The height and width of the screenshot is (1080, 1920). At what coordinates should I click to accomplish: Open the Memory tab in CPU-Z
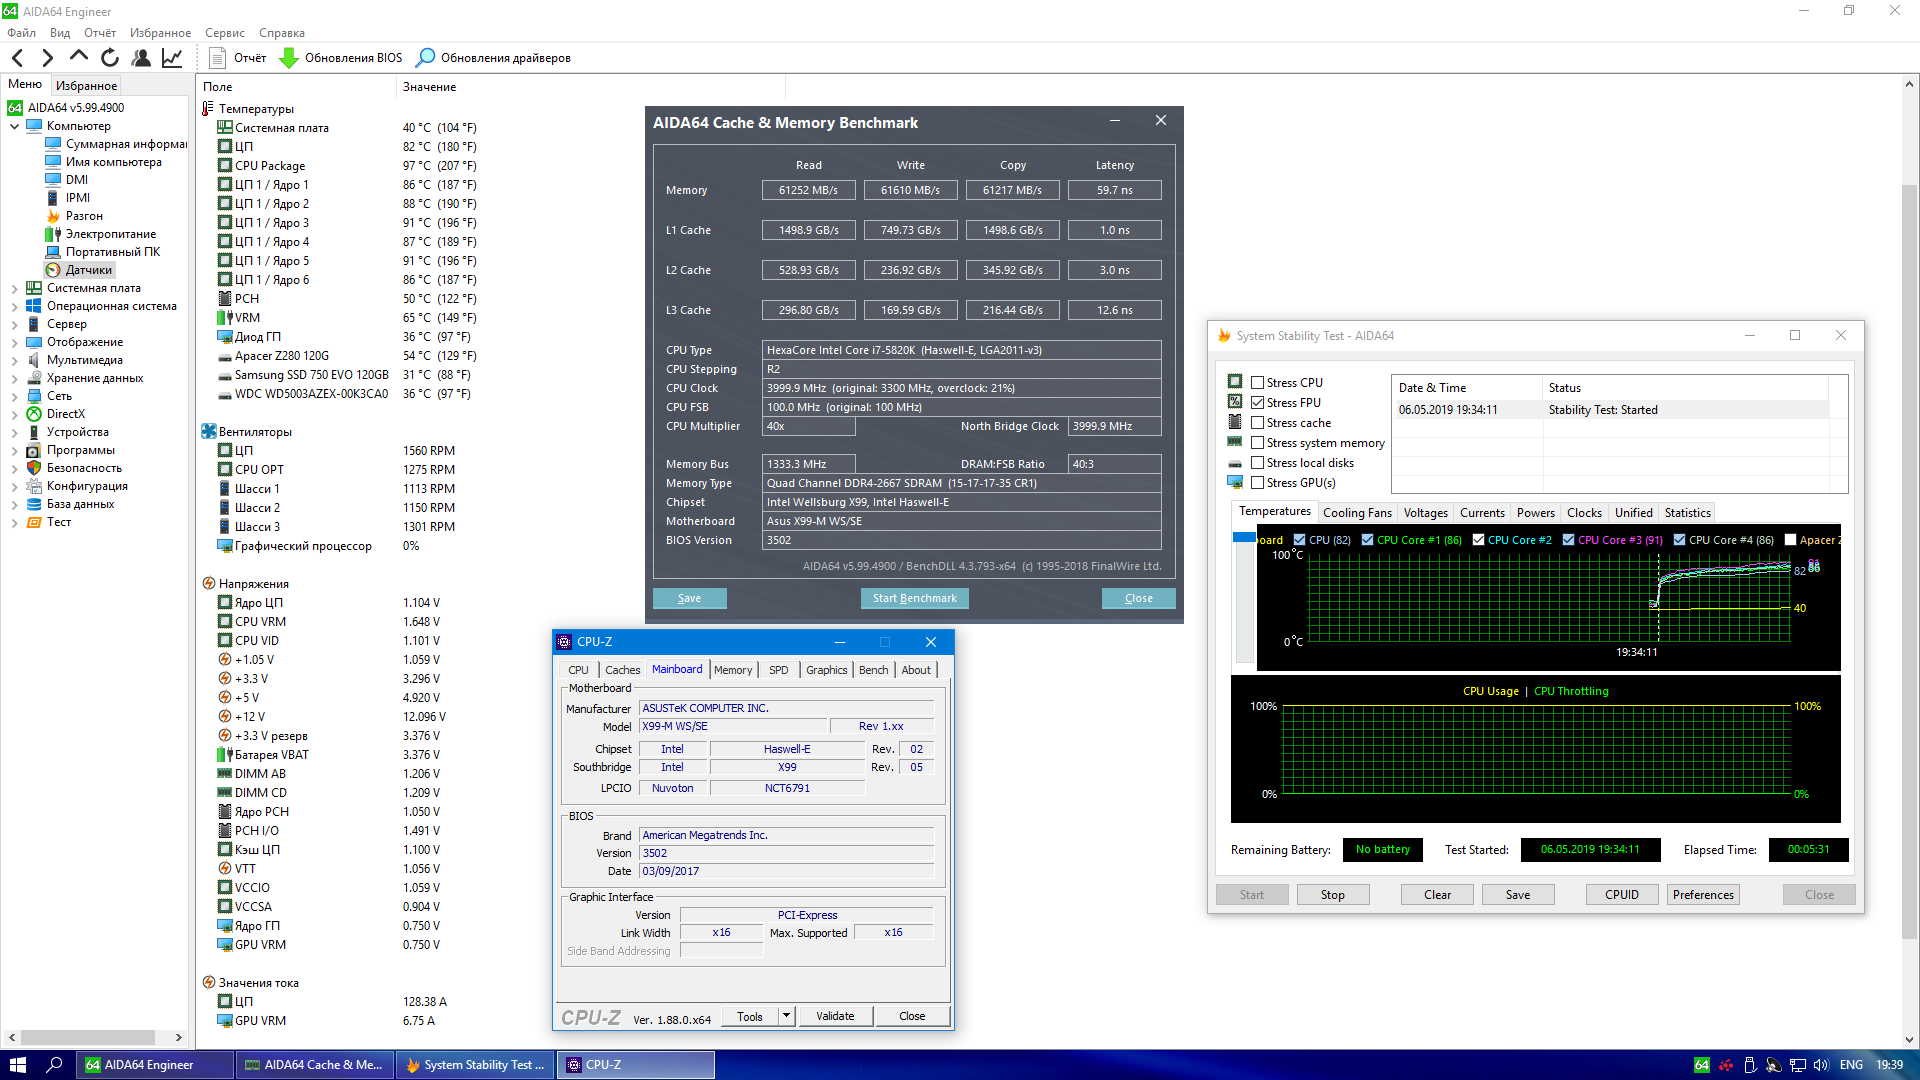click(732, 670)
